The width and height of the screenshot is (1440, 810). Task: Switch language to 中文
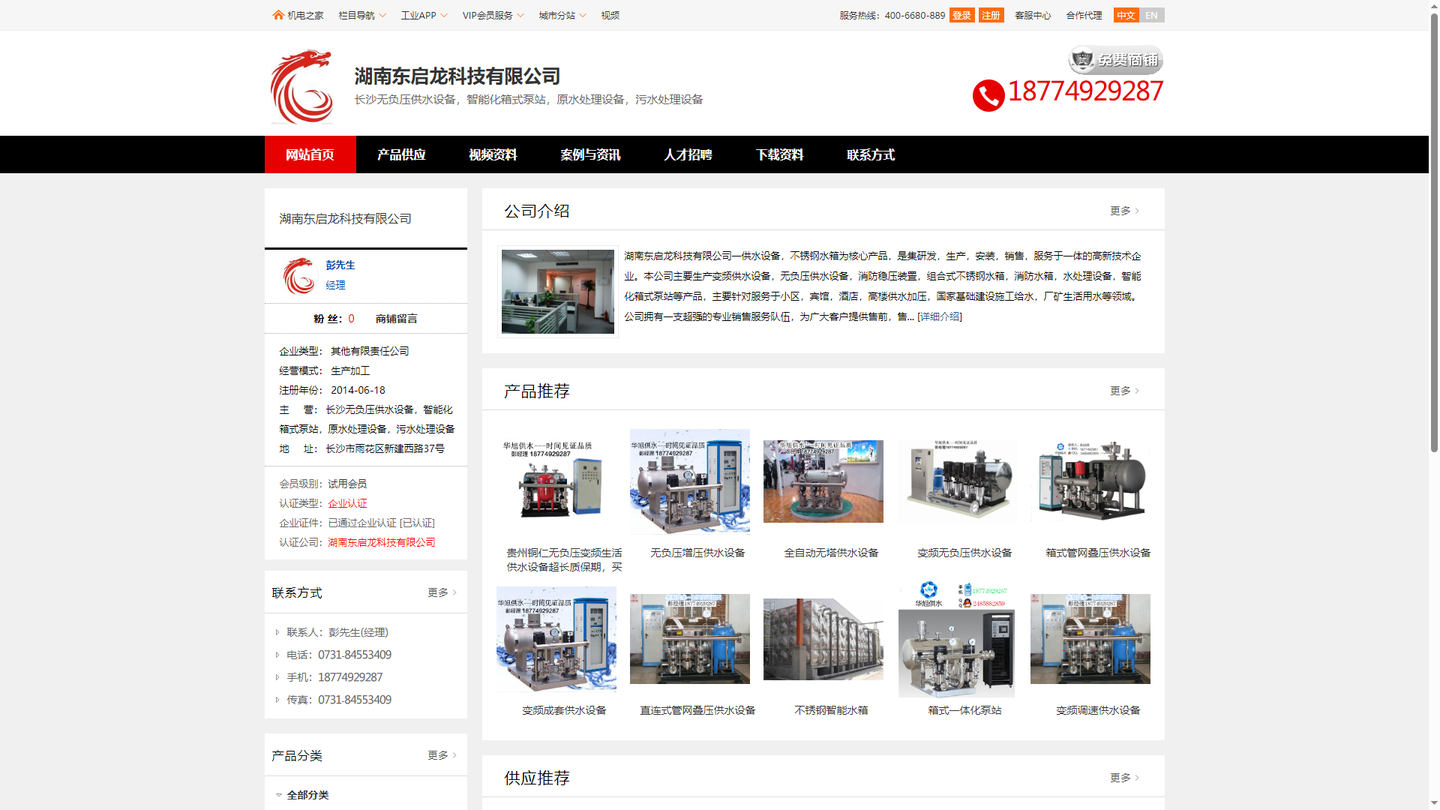click(x=1126, y=15)
